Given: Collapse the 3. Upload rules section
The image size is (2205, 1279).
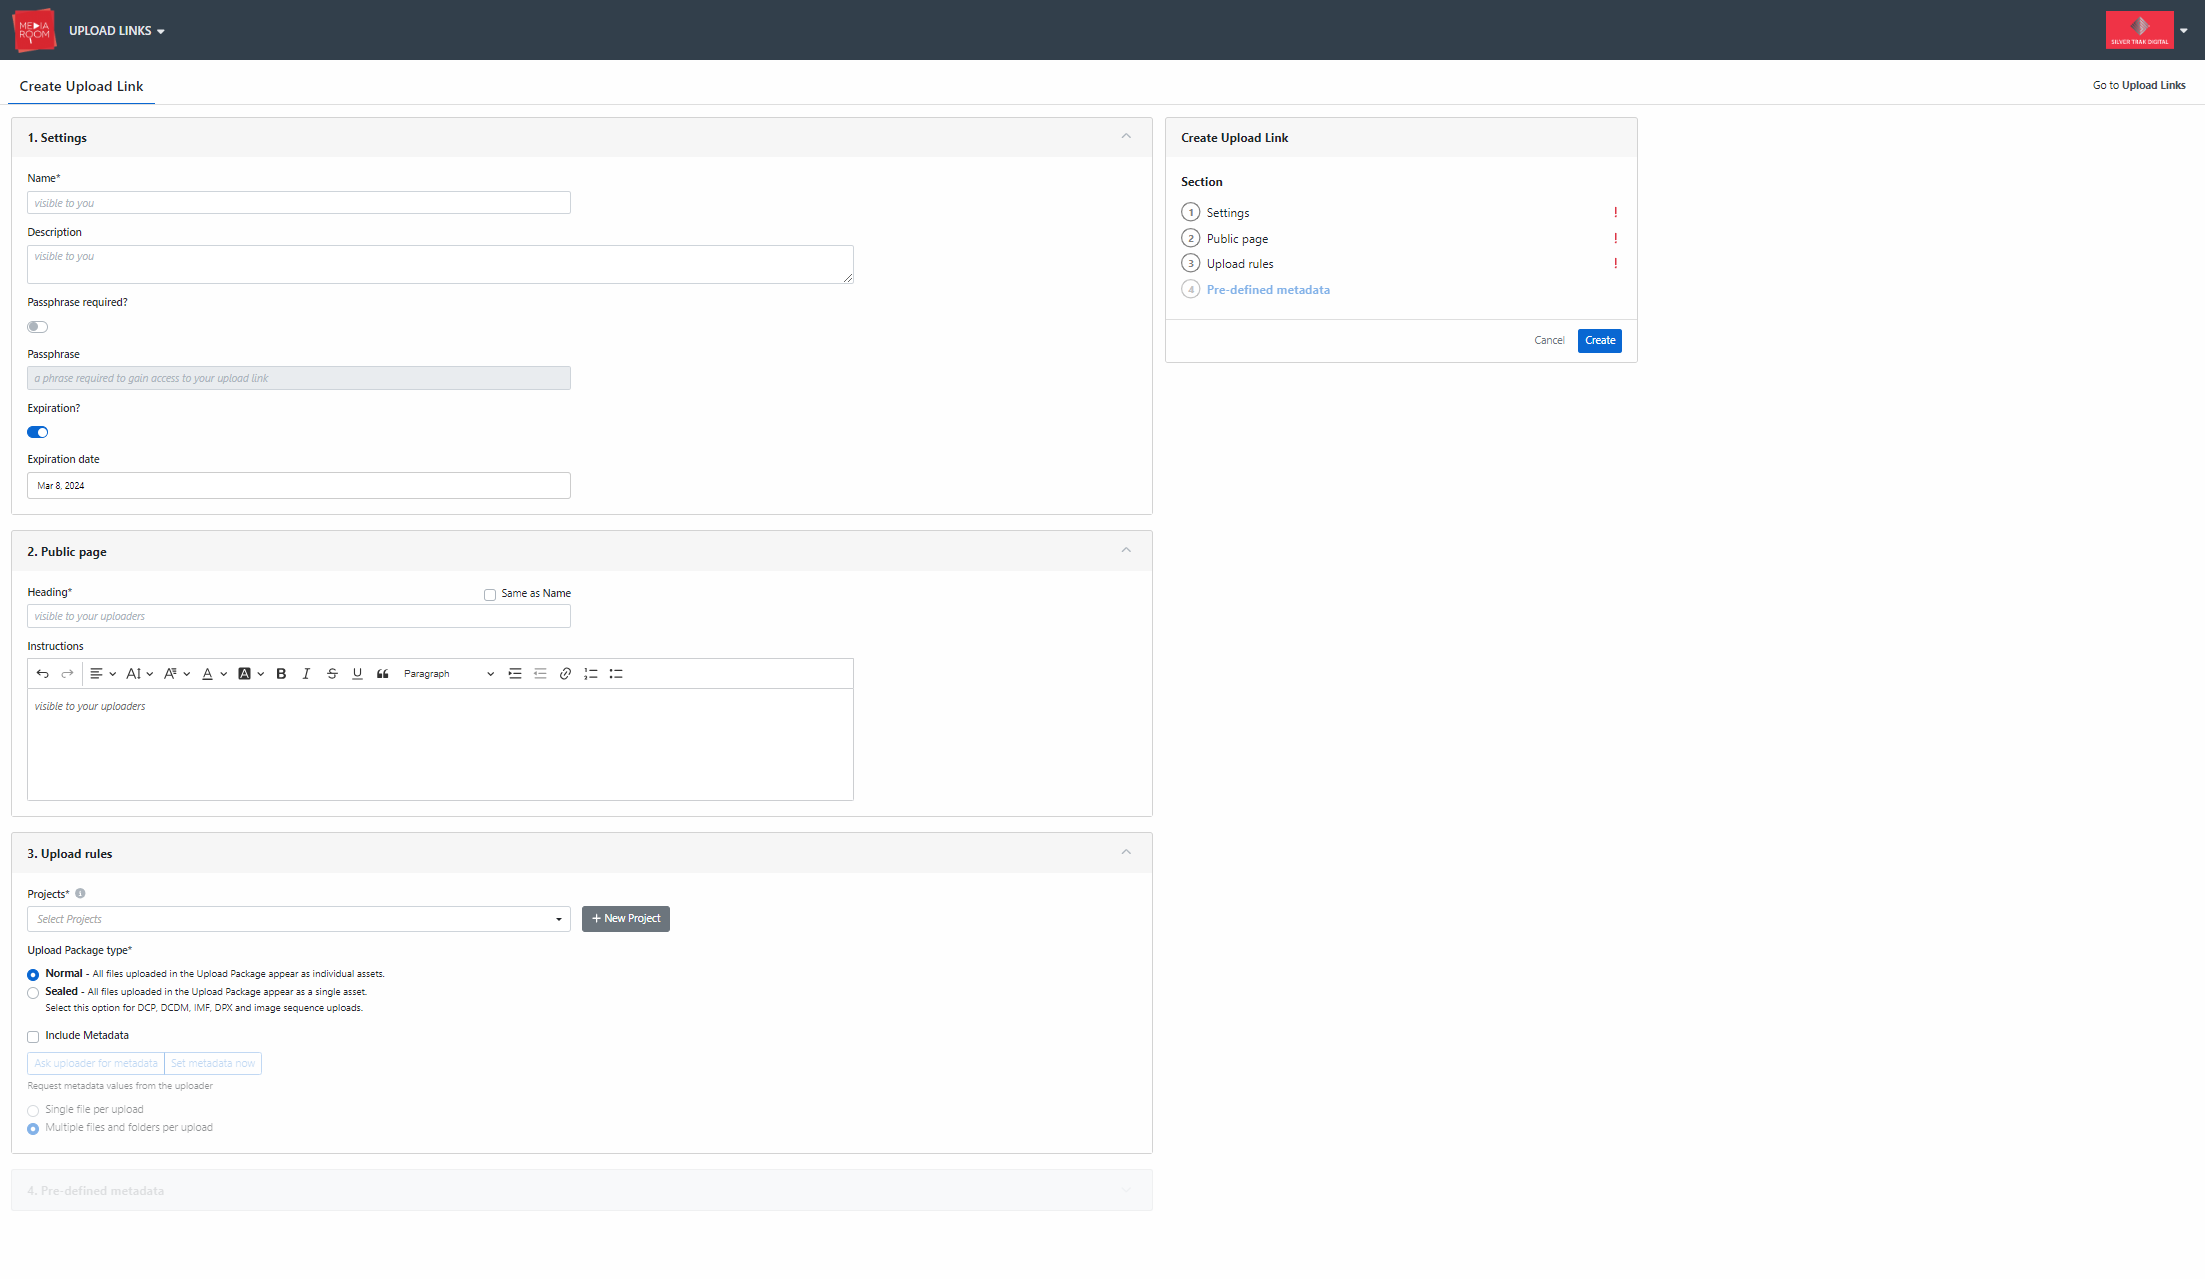Looking at the screenshot, I should click(x=1126, y=853).
